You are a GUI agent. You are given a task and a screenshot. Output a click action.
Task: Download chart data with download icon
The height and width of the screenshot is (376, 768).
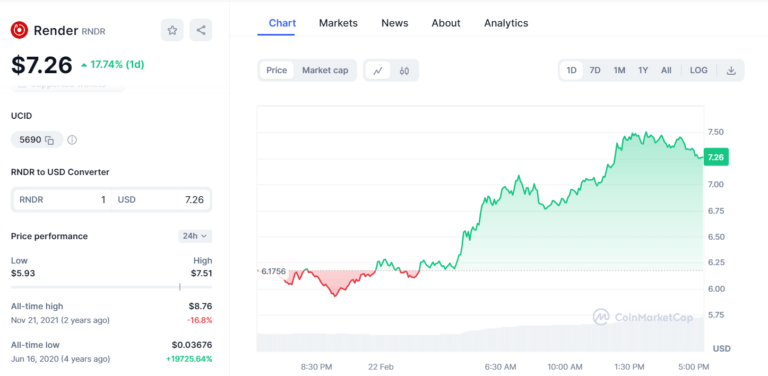731,70
